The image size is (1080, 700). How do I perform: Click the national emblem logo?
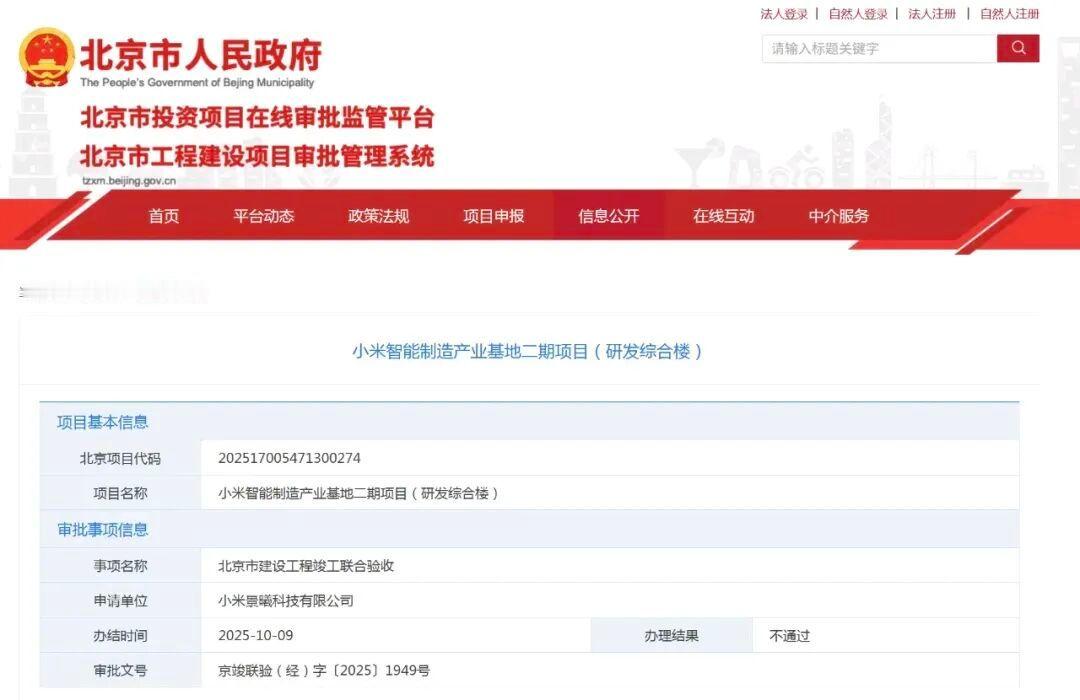pos(47,57)
